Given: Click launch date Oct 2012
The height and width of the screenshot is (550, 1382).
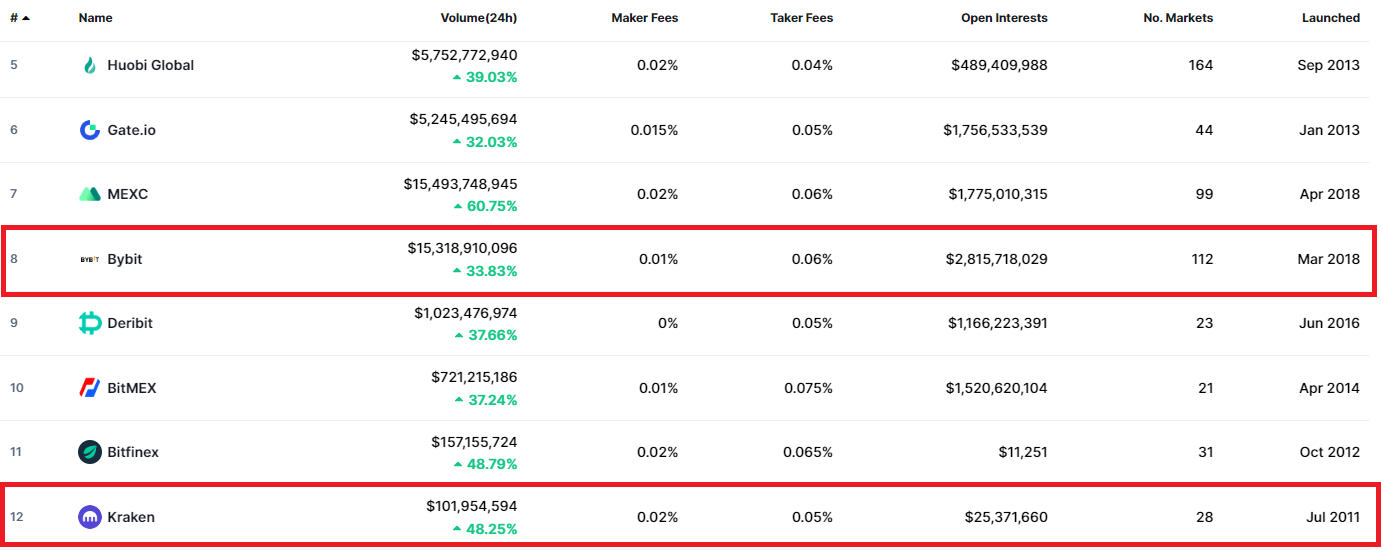Looking at the screenshot, I should (x=1330, y=452).
